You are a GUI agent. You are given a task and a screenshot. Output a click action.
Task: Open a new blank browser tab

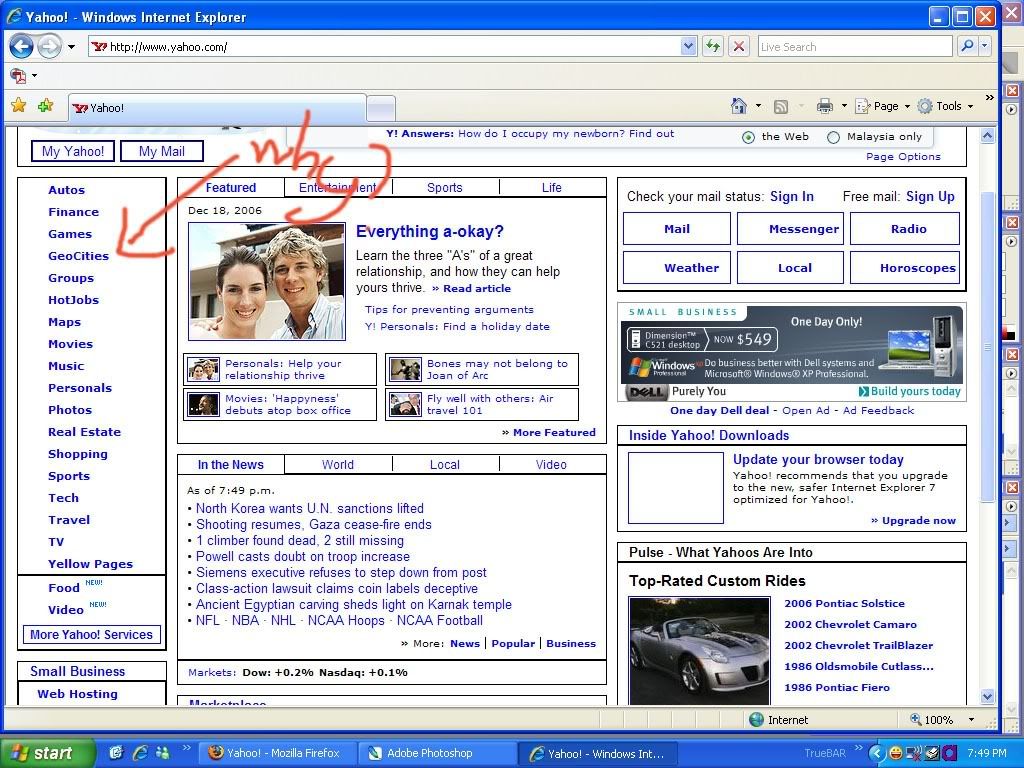381,108
